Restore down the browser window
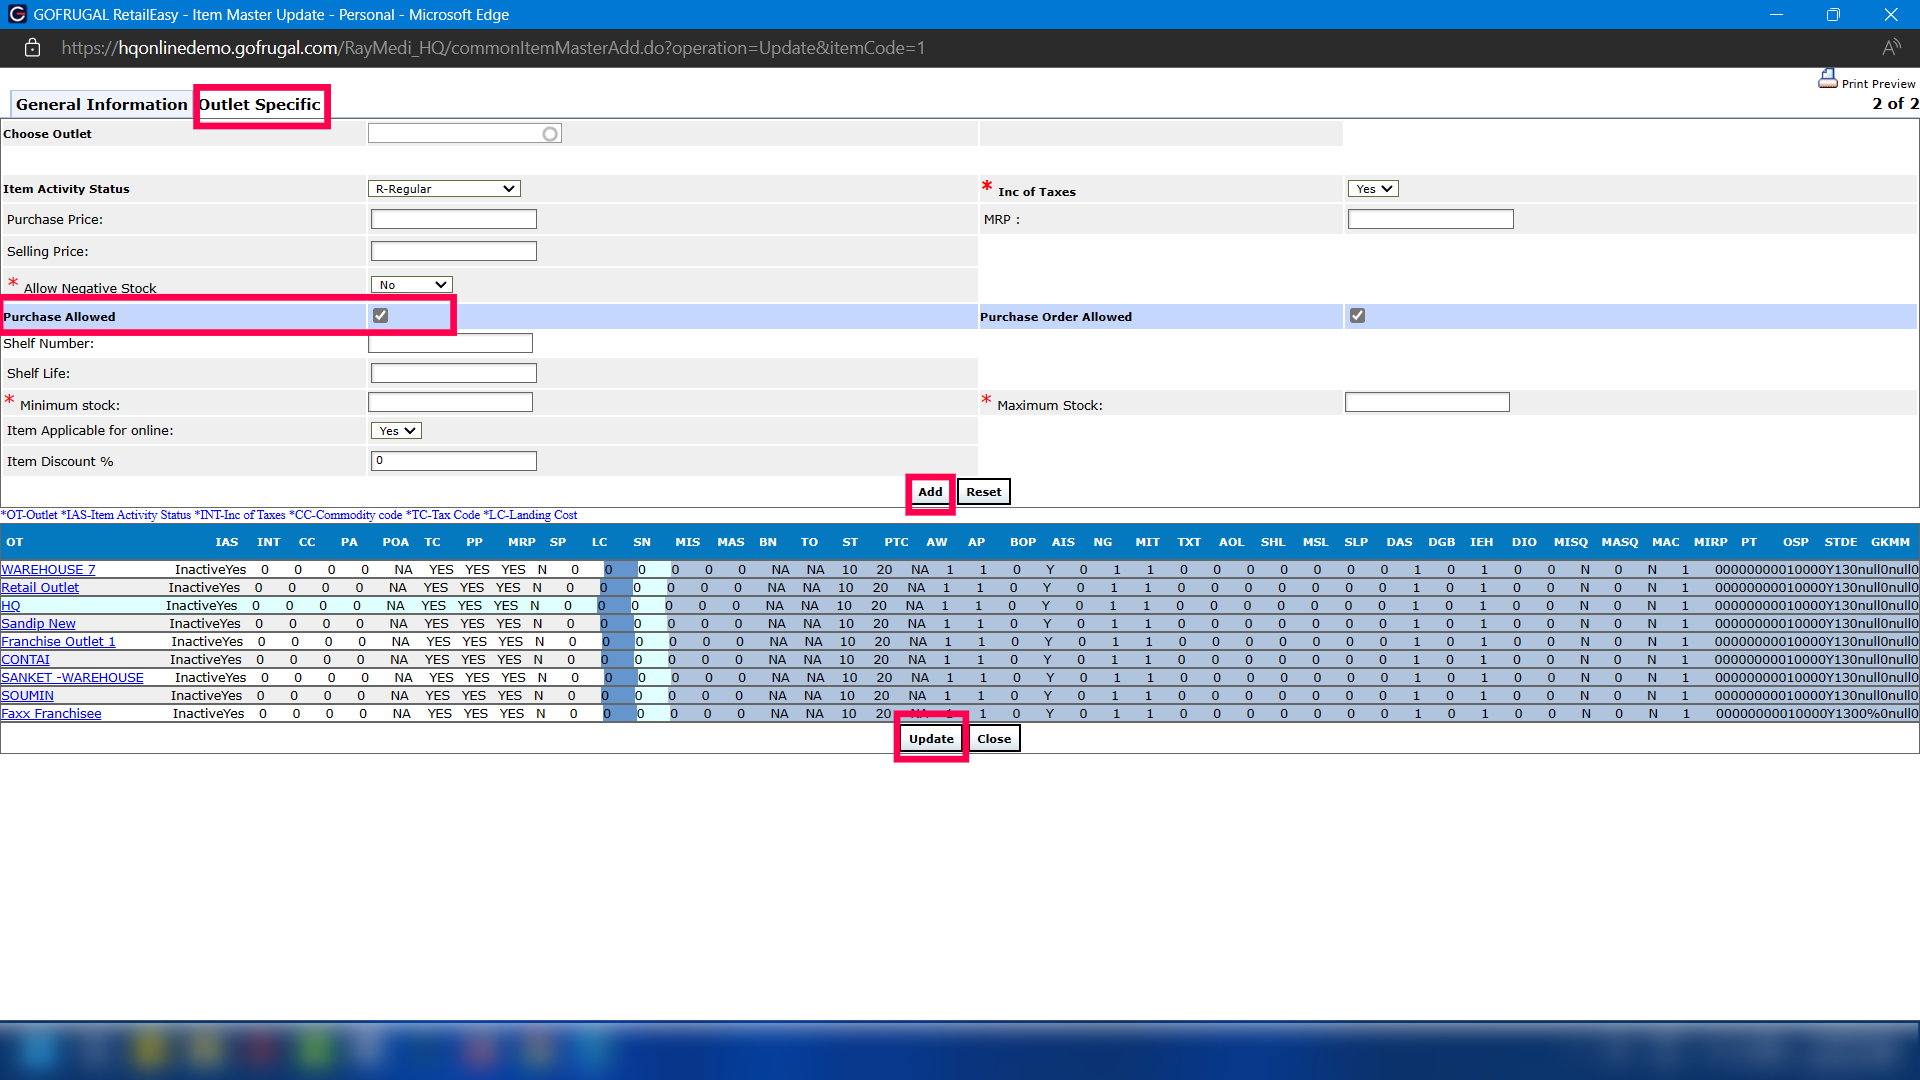 tap(1832, 14)
